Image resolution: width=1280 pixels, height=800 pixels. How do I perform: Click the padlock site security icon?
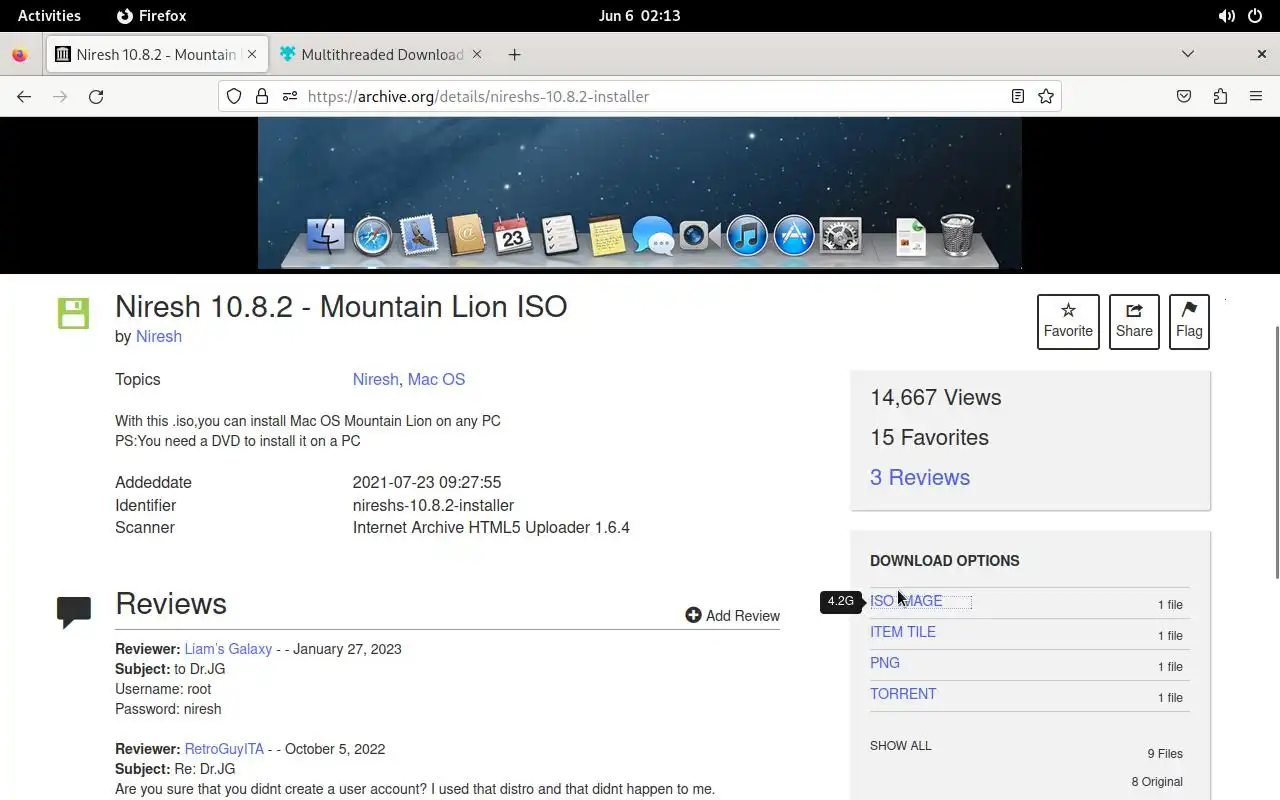(x=262, y=97)
